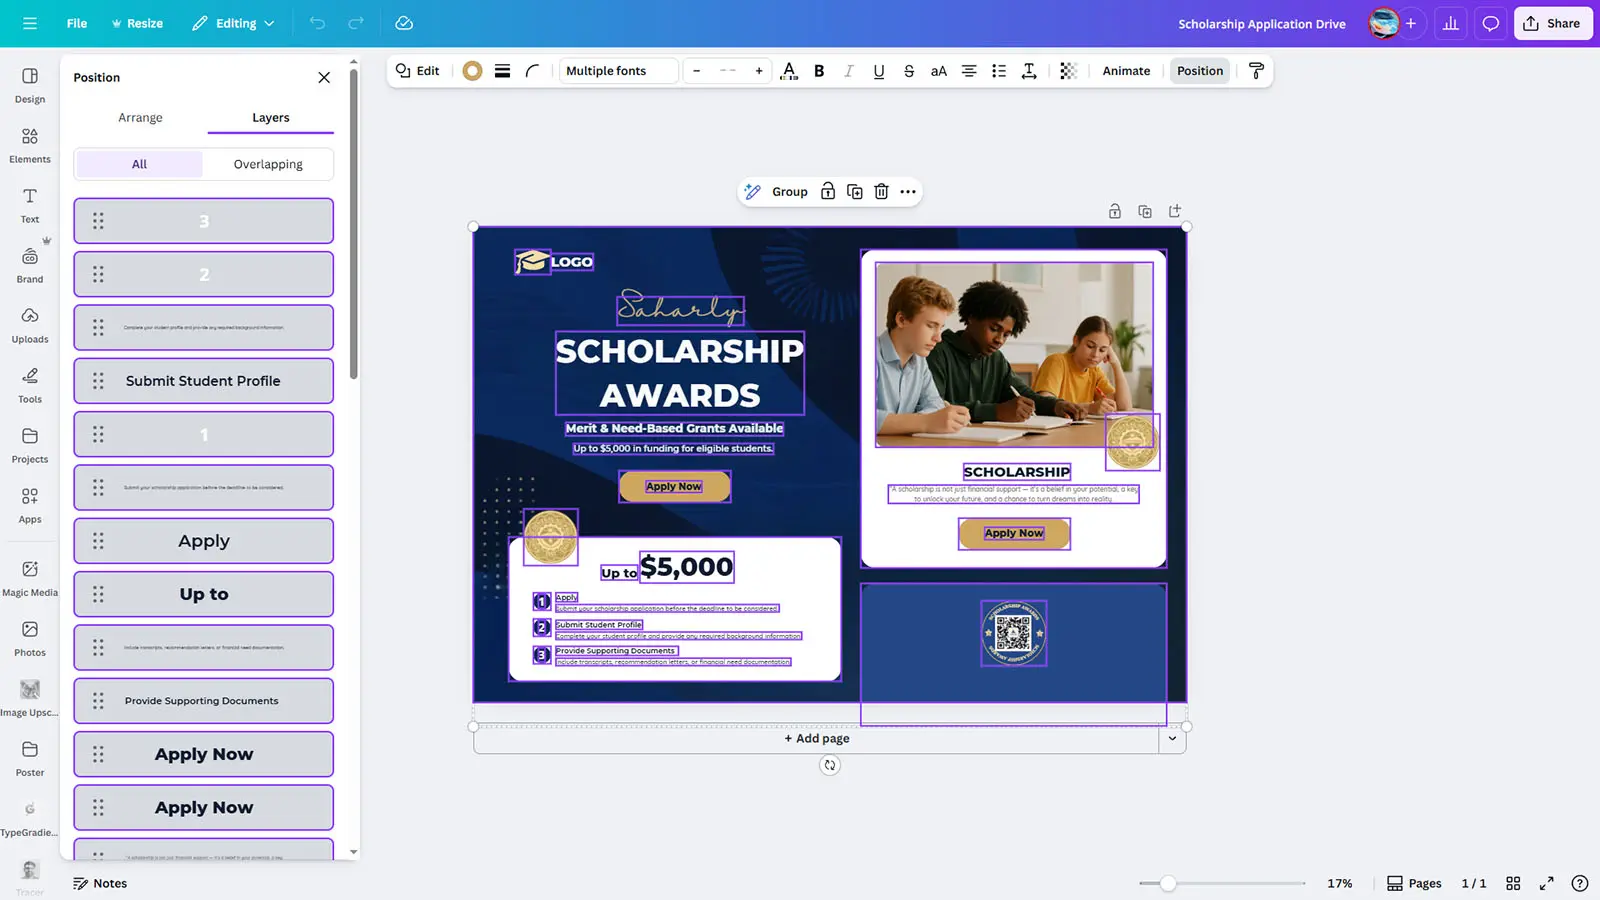The image size is (1600, 900).
Task: Open the transparency checkerboard icon
Action: click(1068, 71)
